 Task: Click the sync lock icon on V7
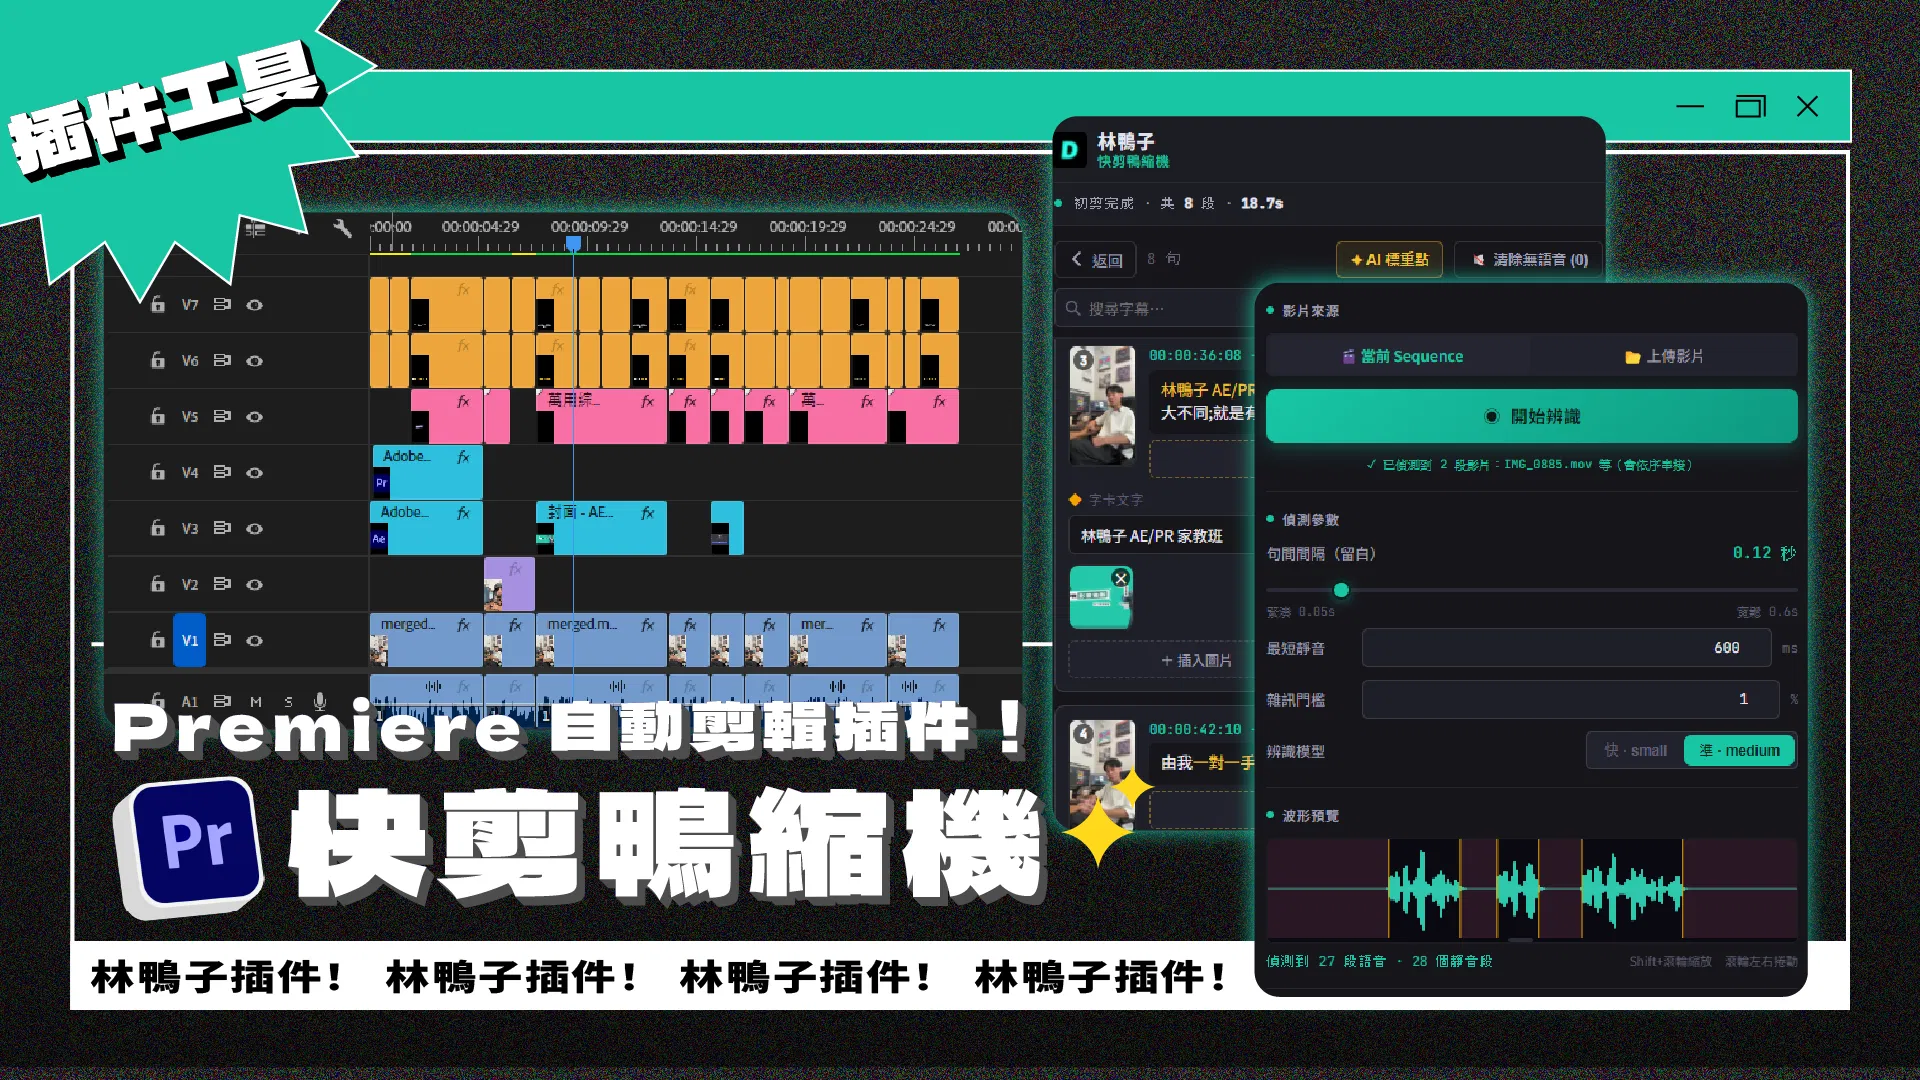pyautogui.click(x=222, y=304)
